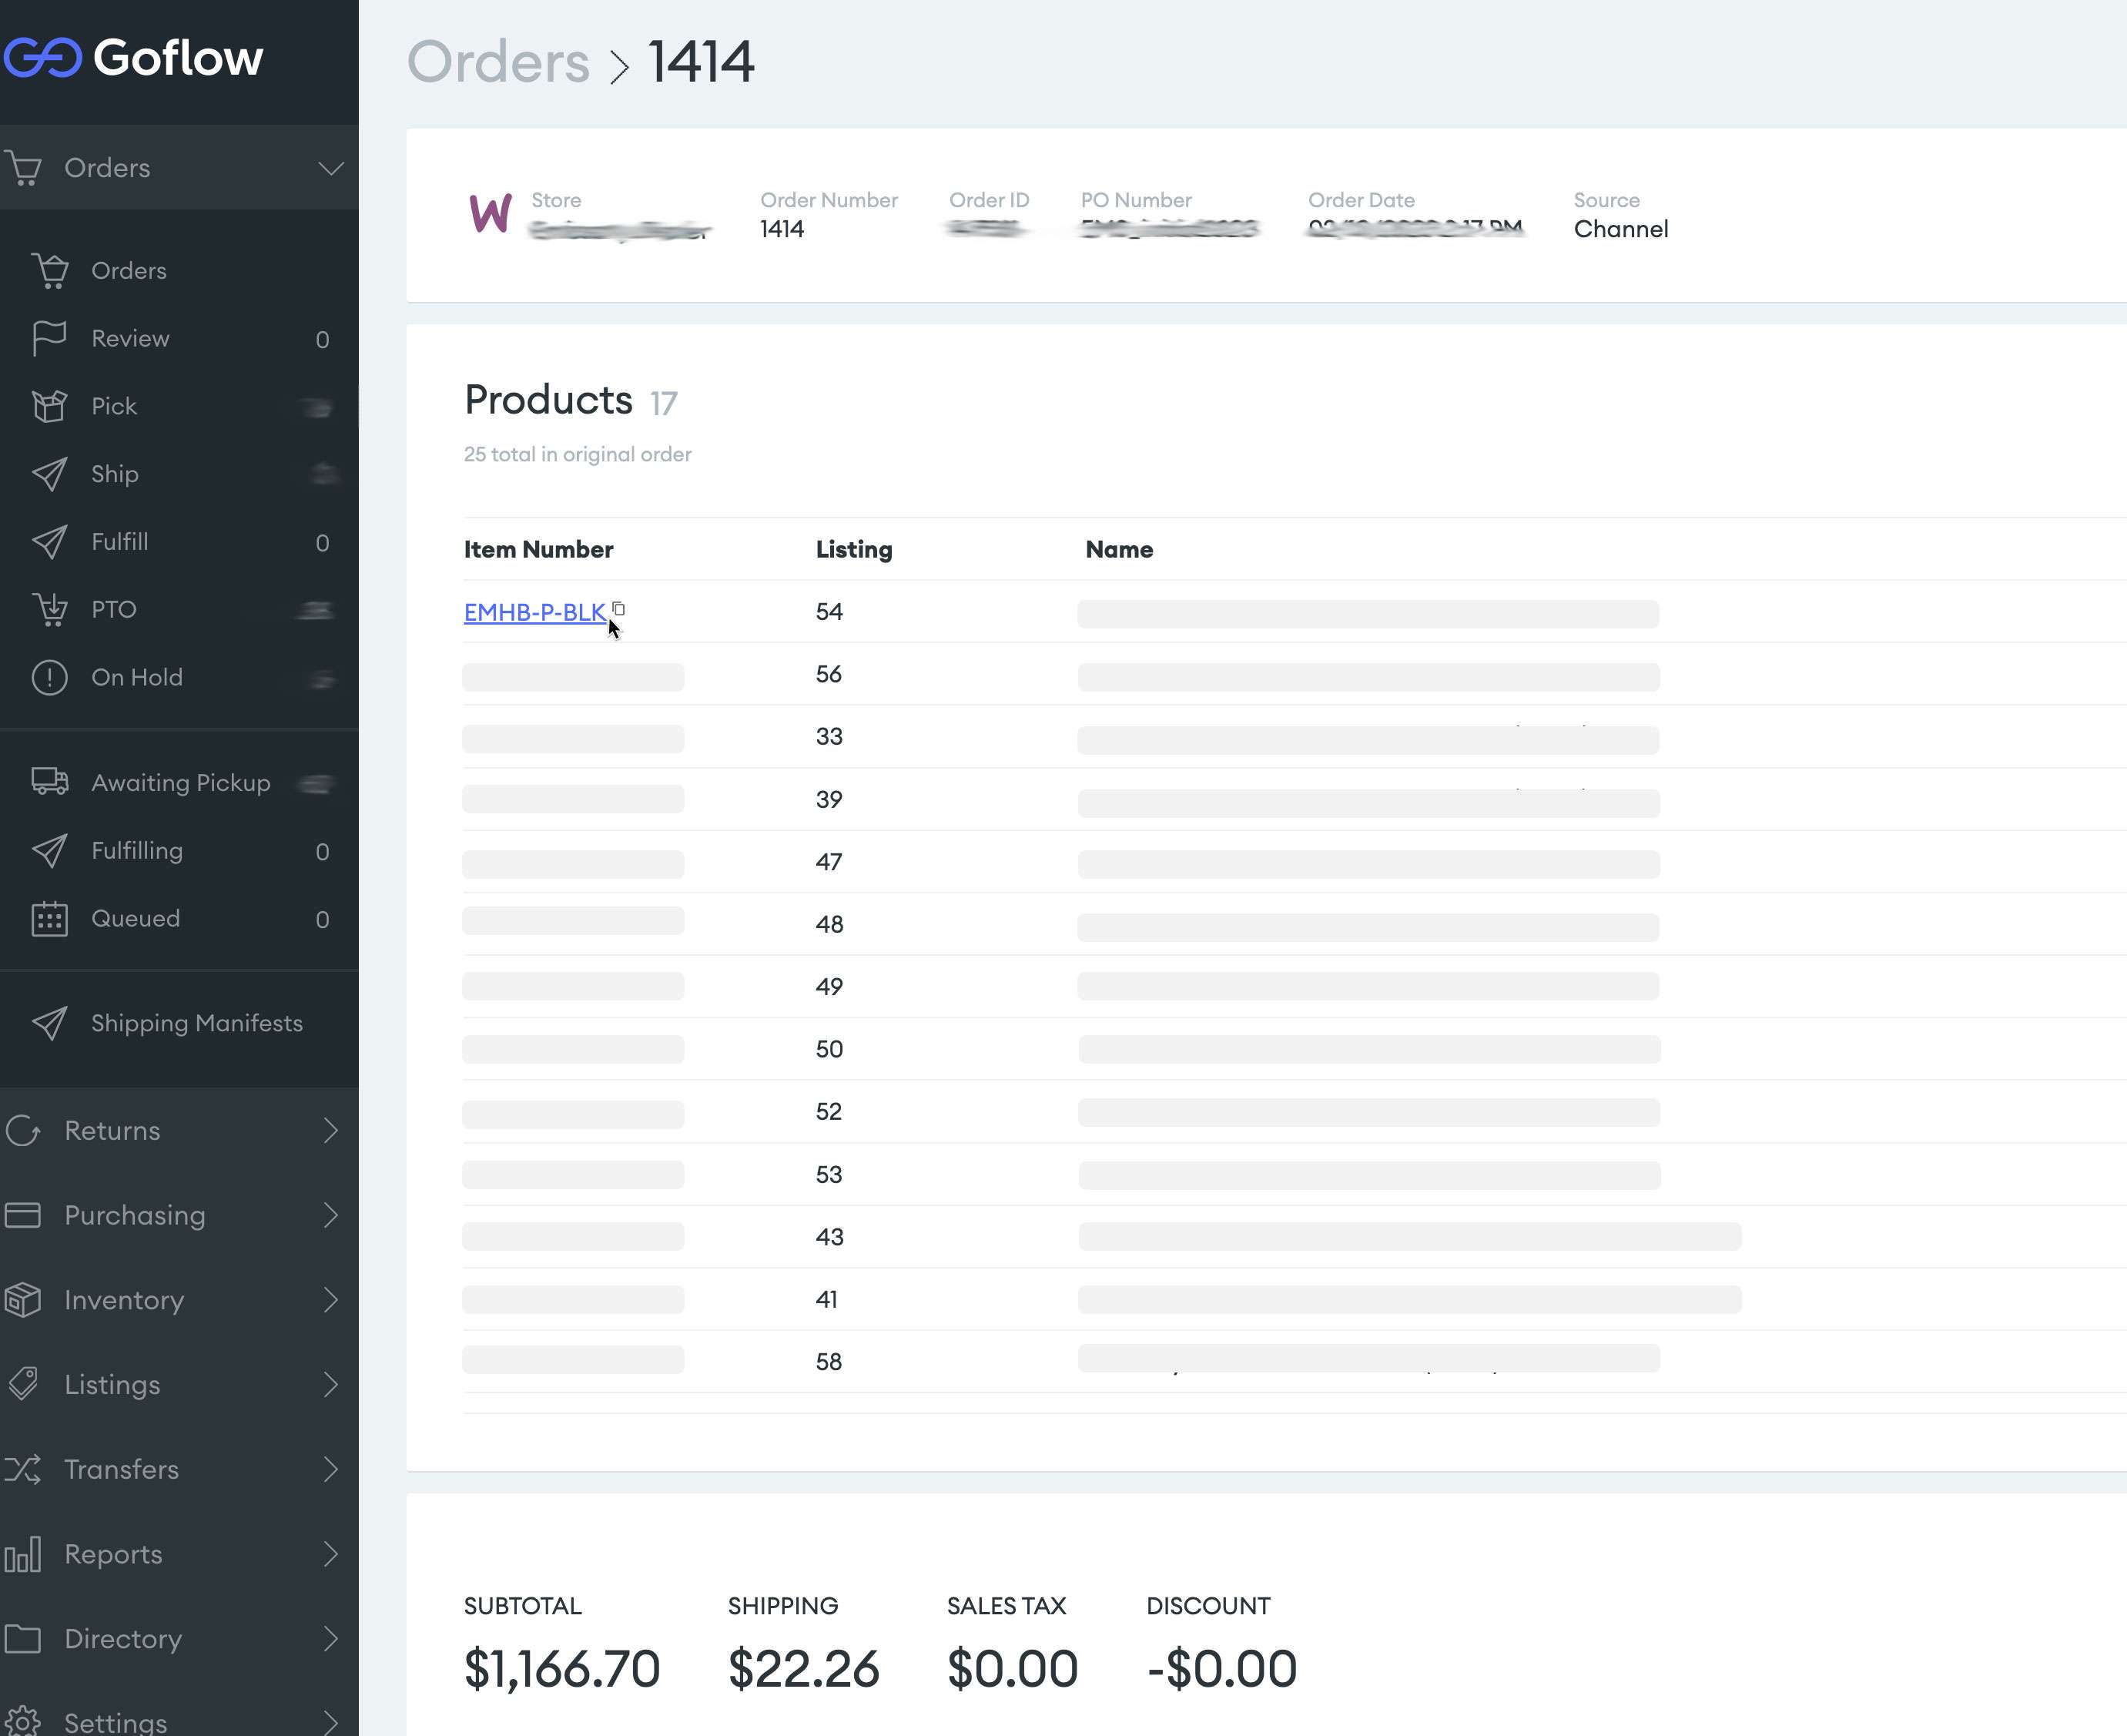Expand the Returns section
The image size is (2127, 1736).
point(330,1130)
